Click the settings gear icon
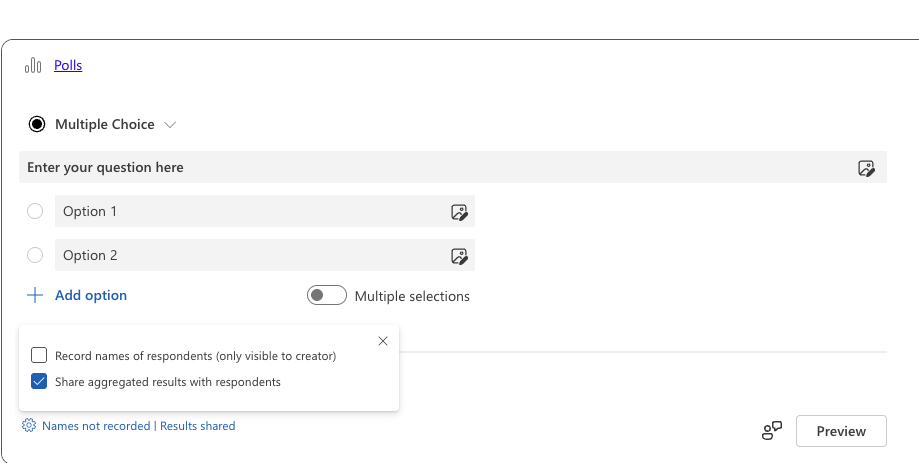Screen dimensions: 919x463 coord(29,425)
